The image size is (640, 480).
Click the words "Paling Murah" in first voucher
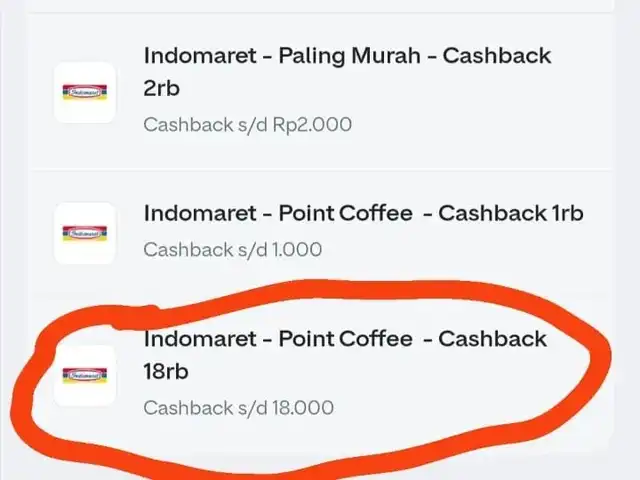[349, 56]
